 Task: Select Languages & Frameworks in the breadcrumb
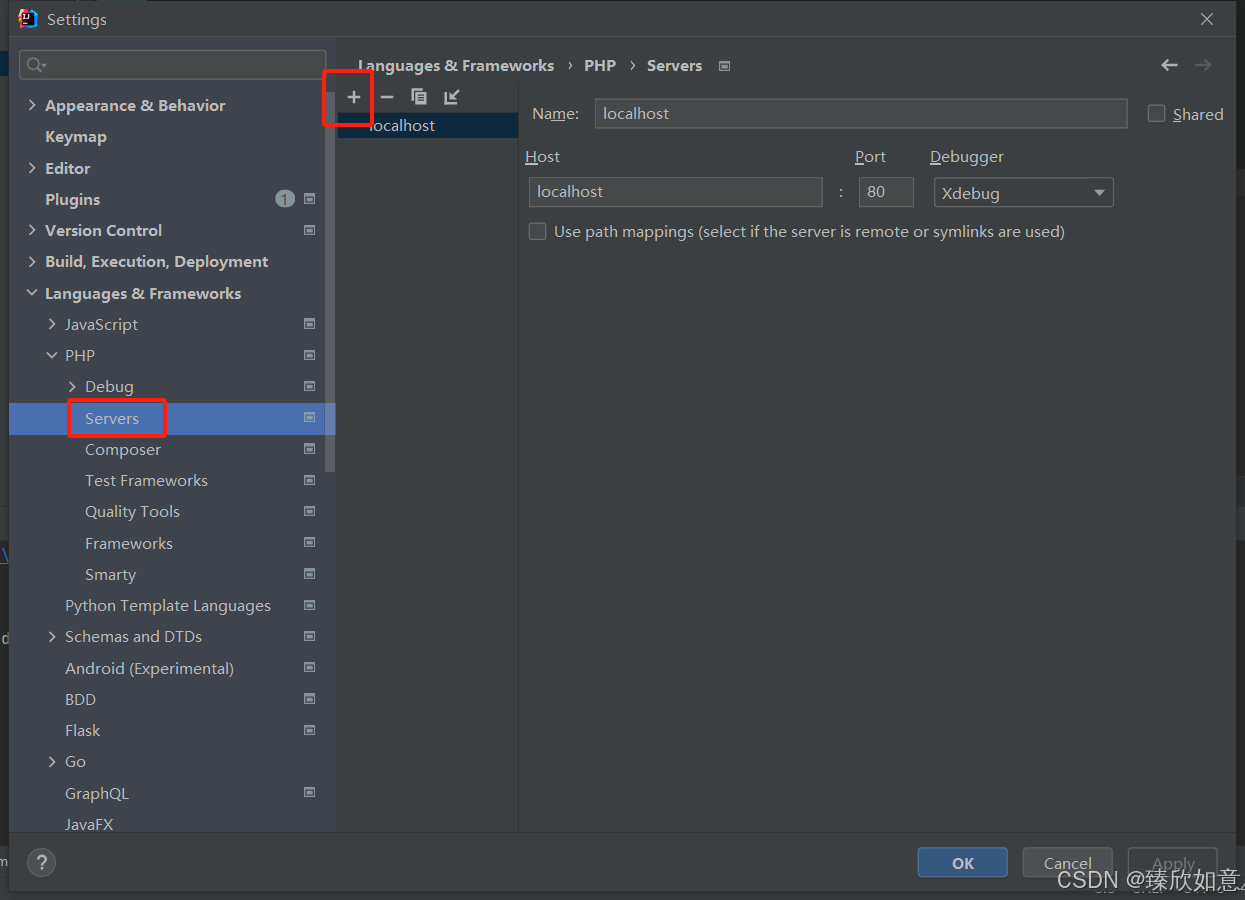[x=455, y=65]
